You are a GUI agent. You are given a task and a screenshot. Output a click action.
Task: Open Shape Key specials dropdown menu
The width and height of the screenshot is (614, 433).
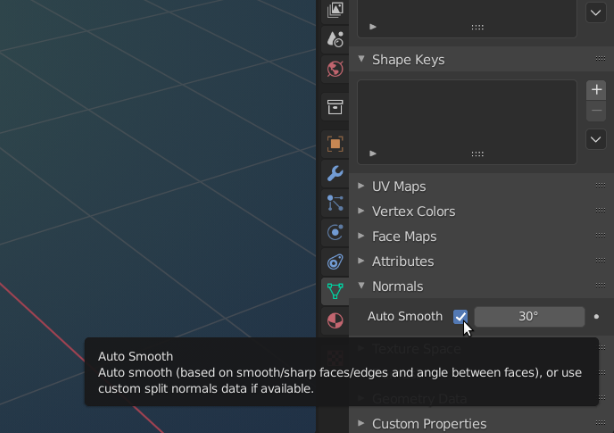(596, 139)
